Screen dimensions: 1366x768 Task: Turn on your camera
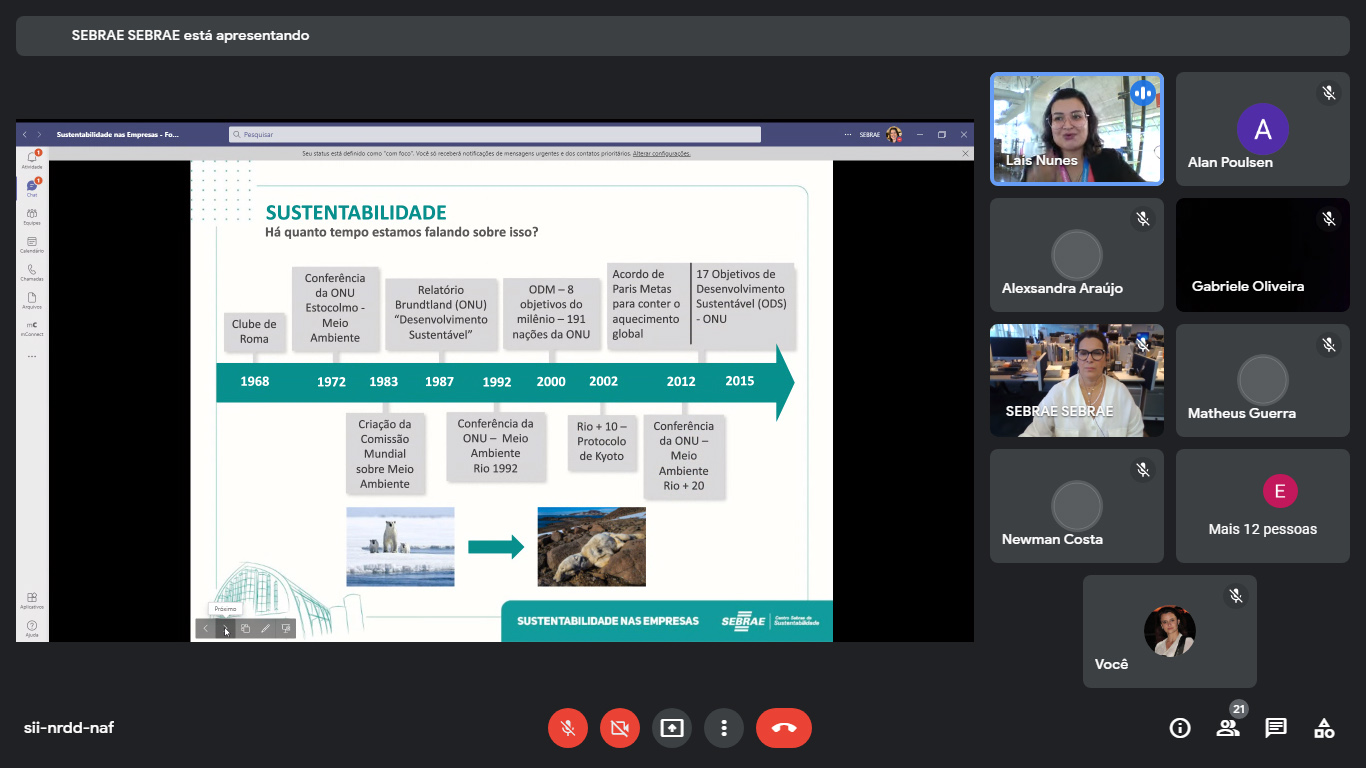point(620,728)
